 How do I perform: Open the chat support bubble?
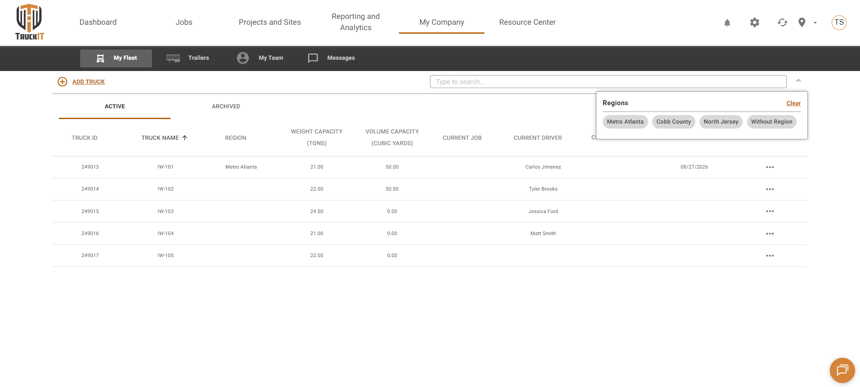(842, 370)
